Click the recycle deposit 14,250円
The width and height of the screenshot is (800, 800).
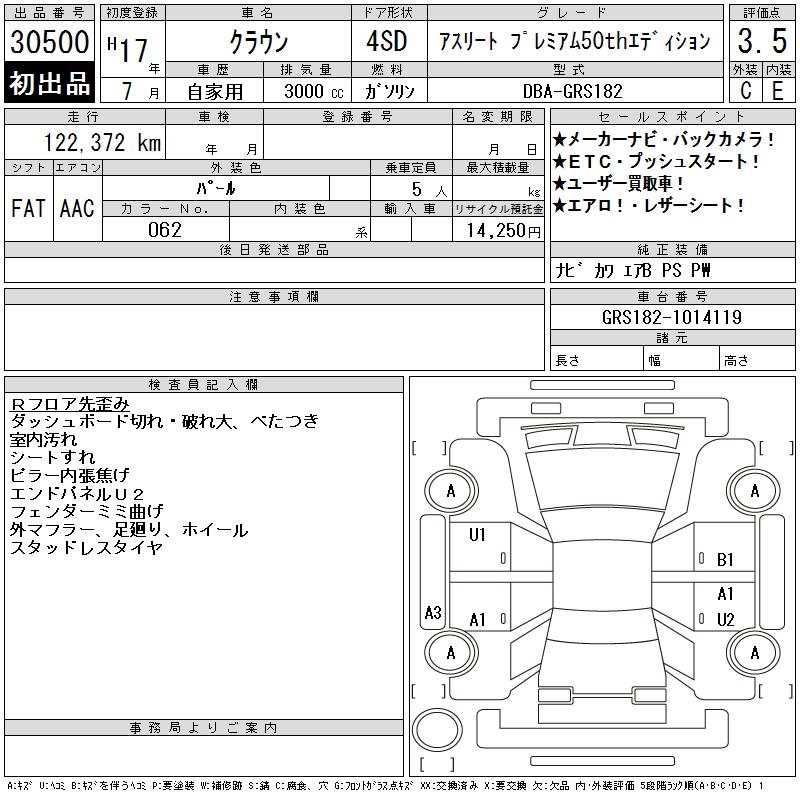pyautogui.click(x=503, y=231)
